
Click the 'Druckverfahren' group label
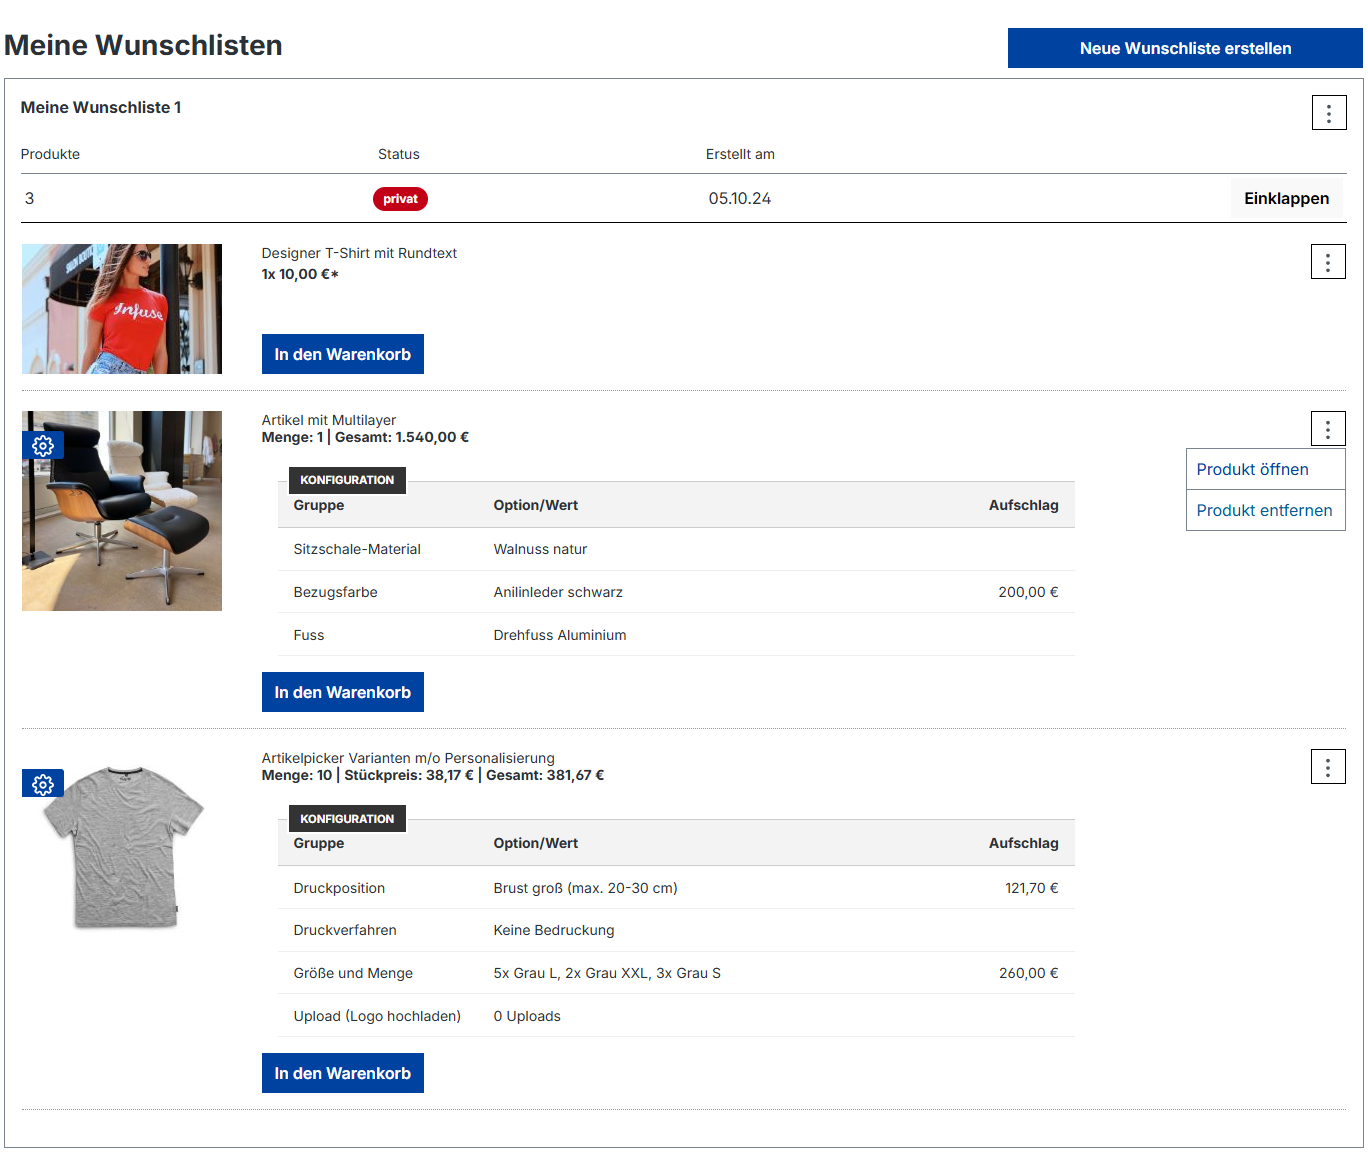(x=345, y=930)
